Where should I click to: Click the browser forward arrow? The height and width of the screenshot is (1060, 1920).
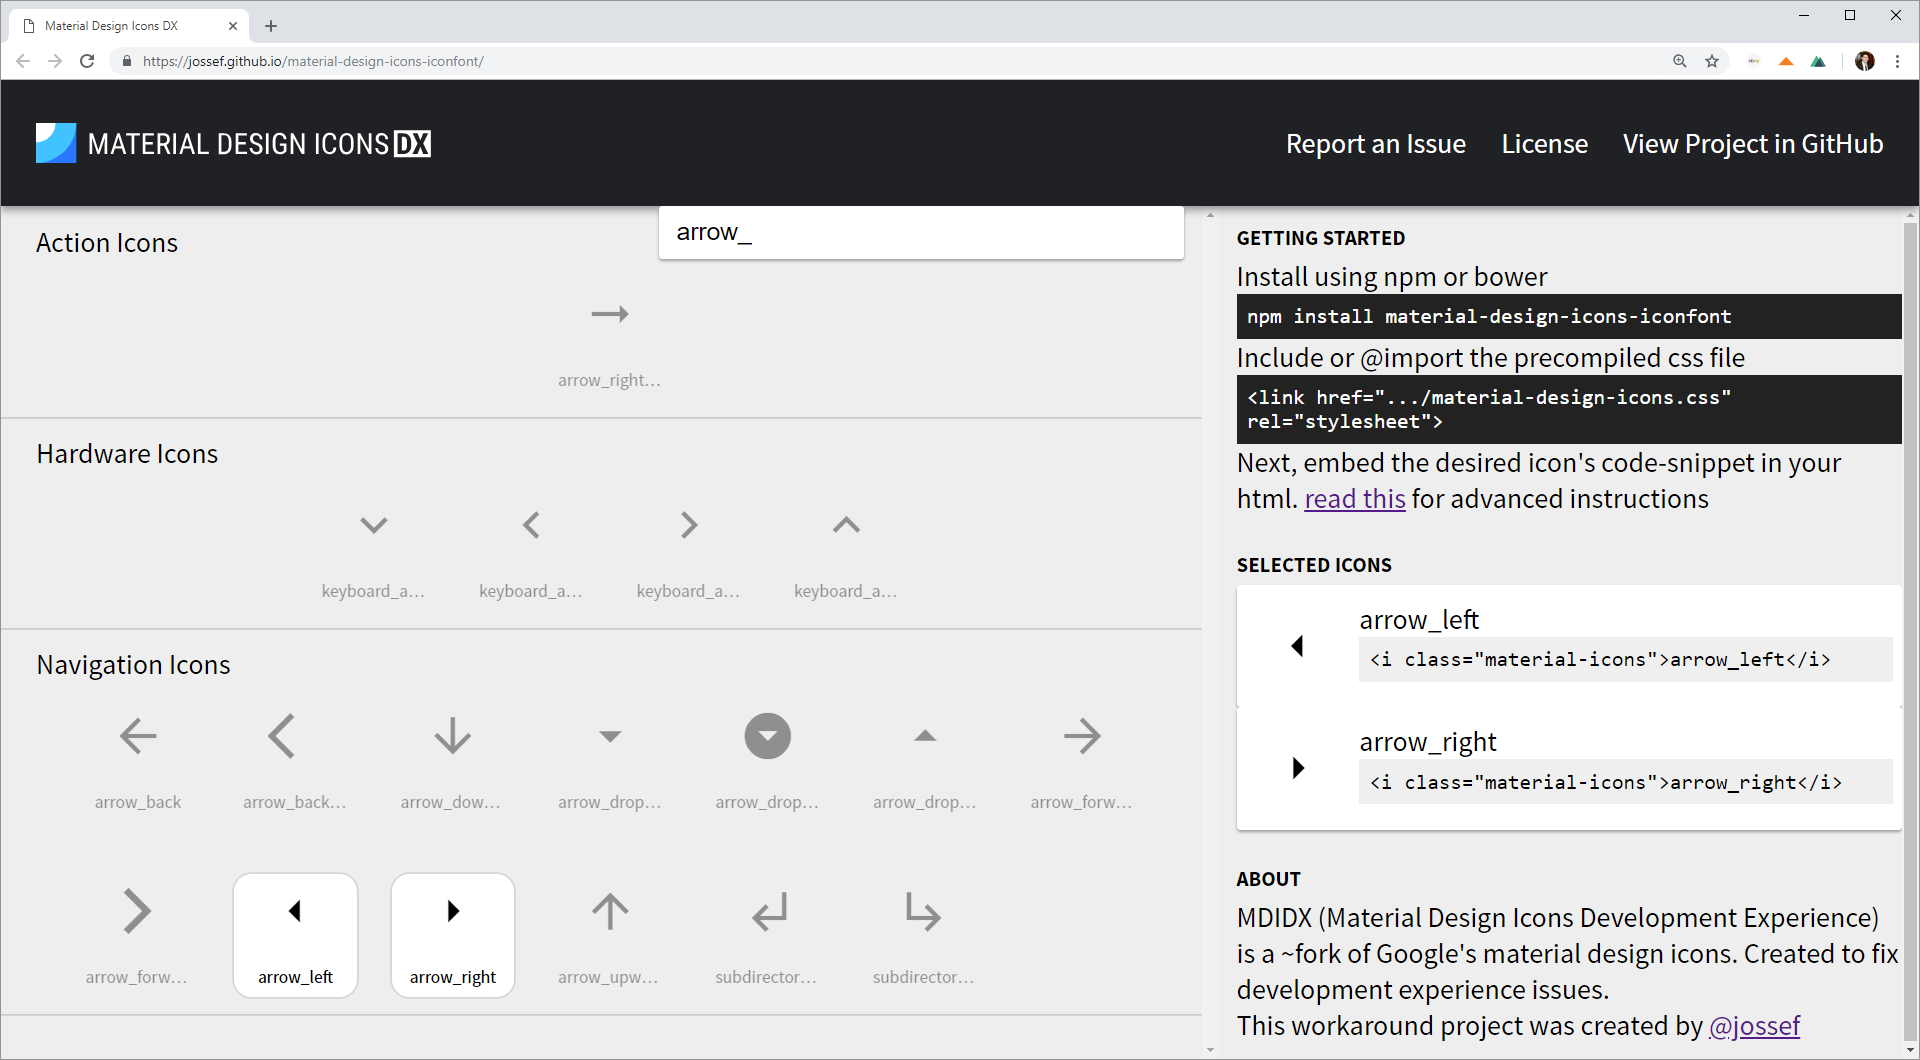click(x=55, y=61)
